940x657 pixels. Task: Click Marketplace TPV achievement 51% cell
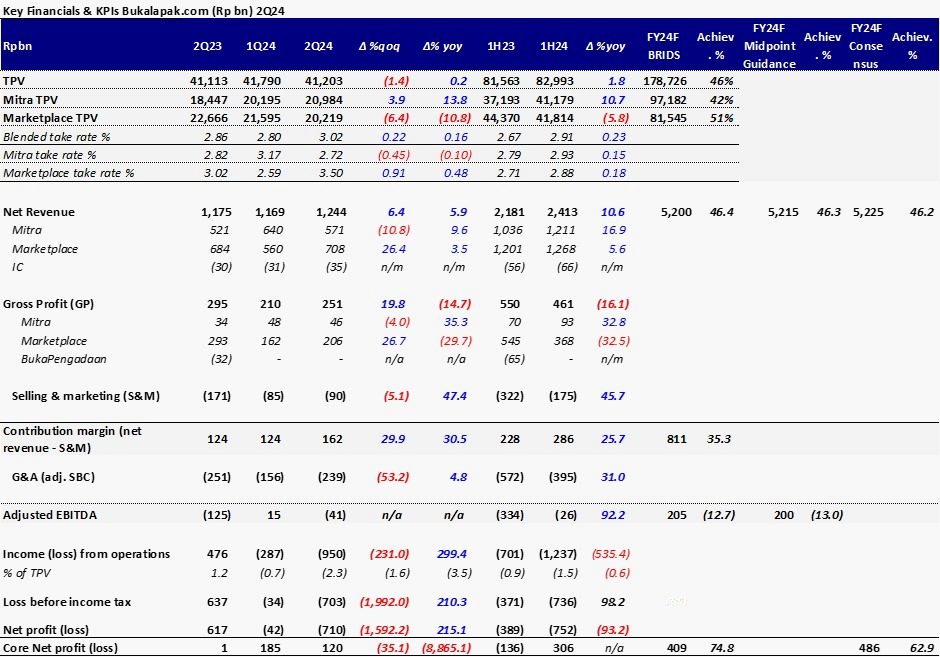coord(721,118)
